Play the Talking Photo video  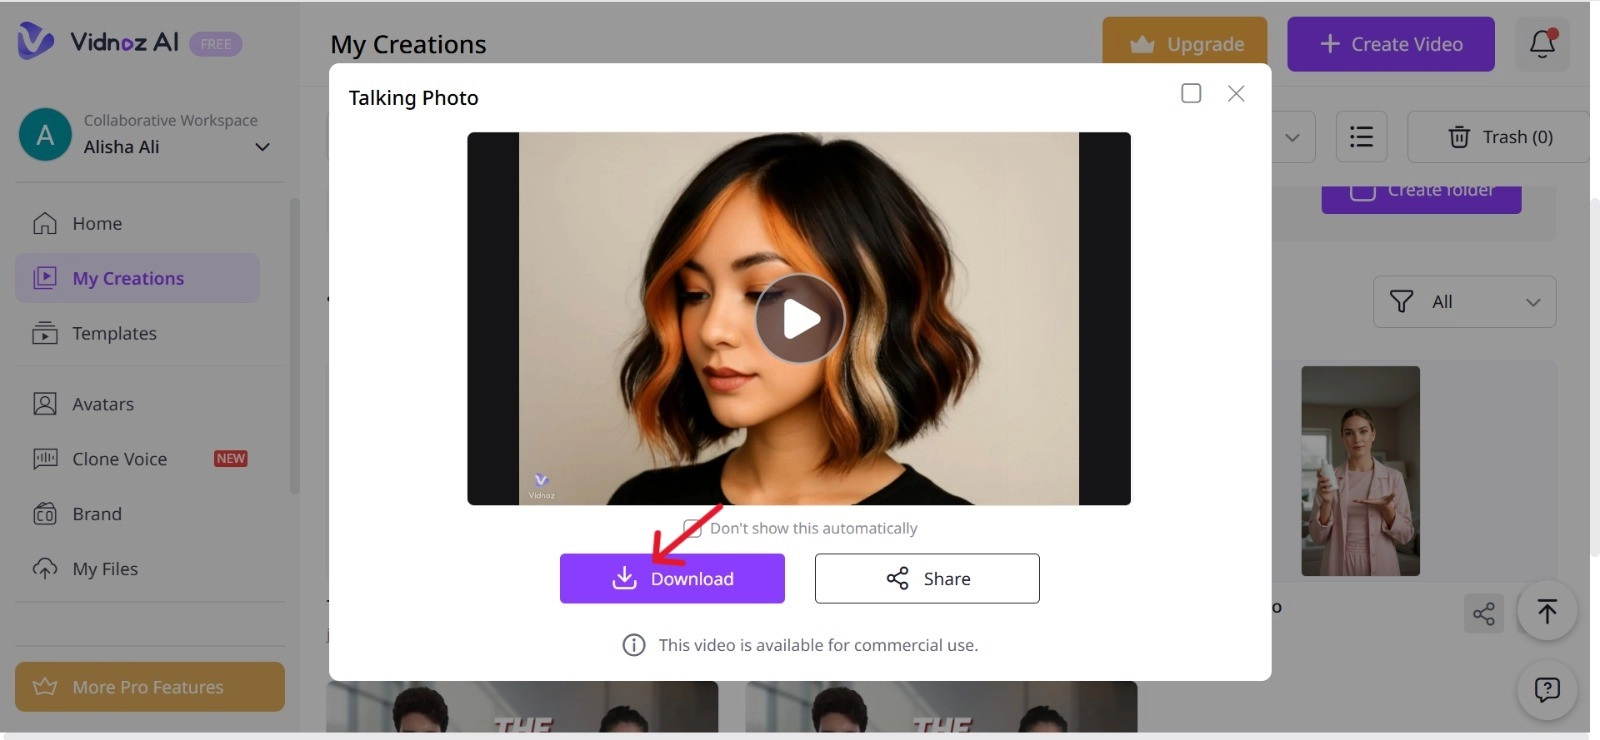click(x=799, y=319)
